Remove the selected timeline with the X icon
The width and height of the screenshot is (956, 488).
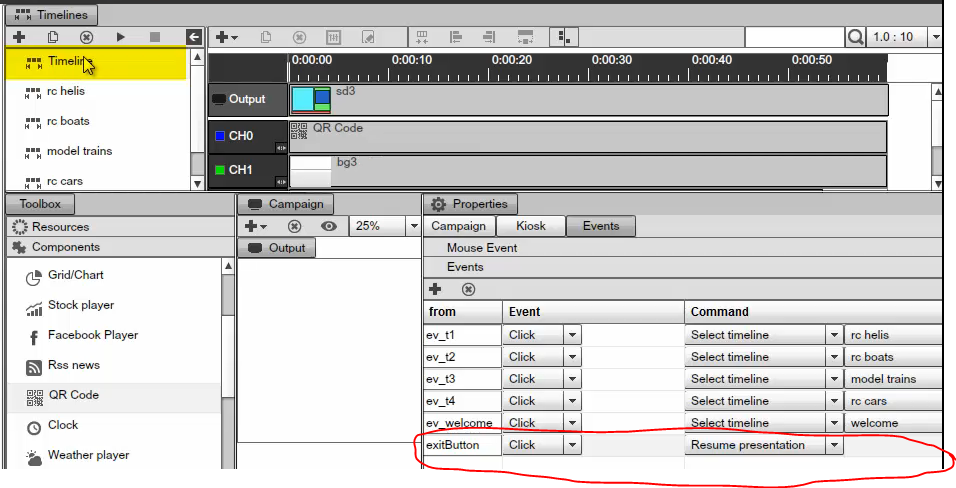[x=86, y=37]
